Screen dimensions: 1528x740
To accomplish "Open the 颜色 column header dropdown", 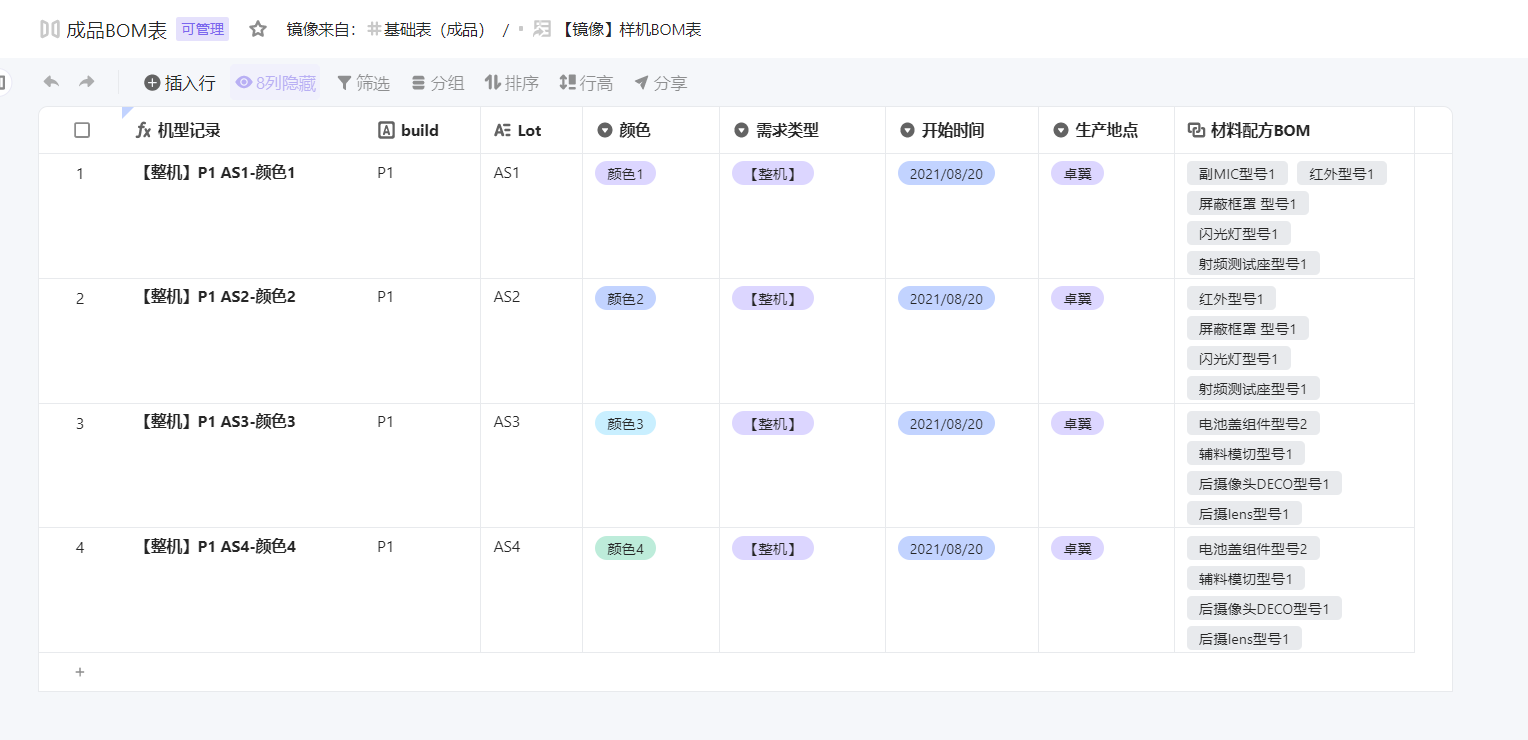I will [x=605, y=130].
